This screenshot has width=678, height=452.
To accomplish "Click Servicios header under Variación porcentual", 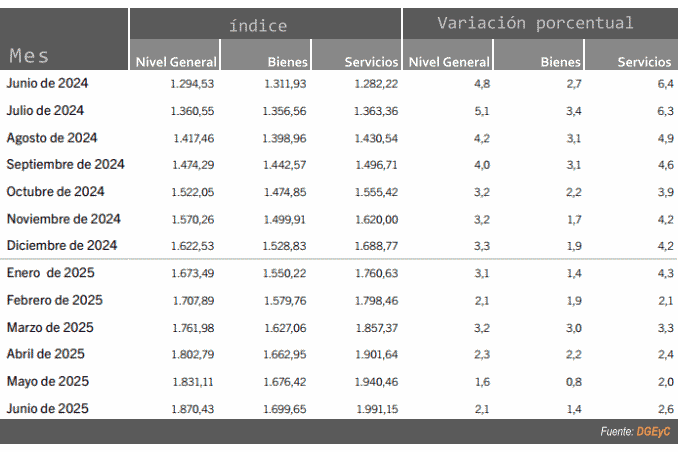I will (644, 62).
